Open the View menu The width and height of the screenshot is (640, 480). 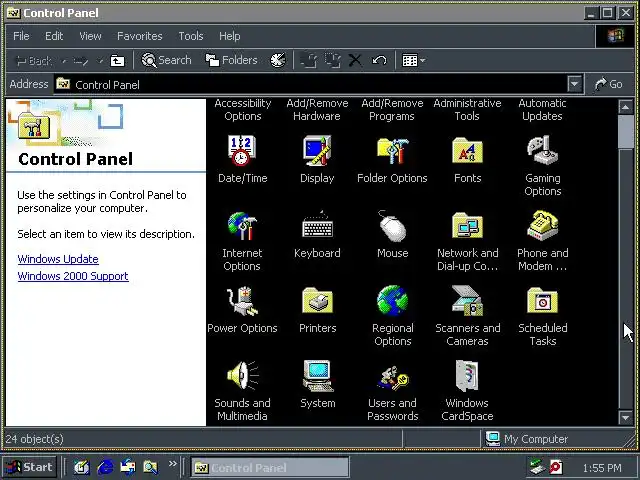click(90, 36)
